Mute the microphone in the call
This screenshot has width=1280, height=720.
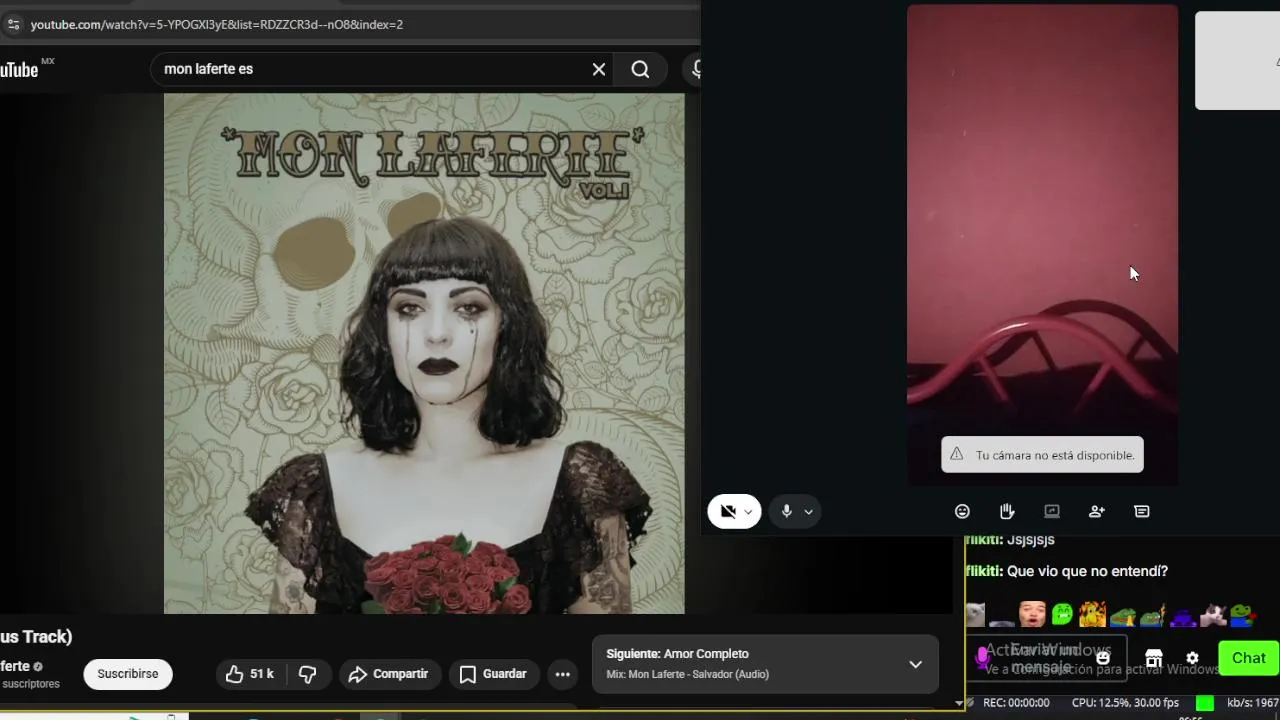click(787, 511)
